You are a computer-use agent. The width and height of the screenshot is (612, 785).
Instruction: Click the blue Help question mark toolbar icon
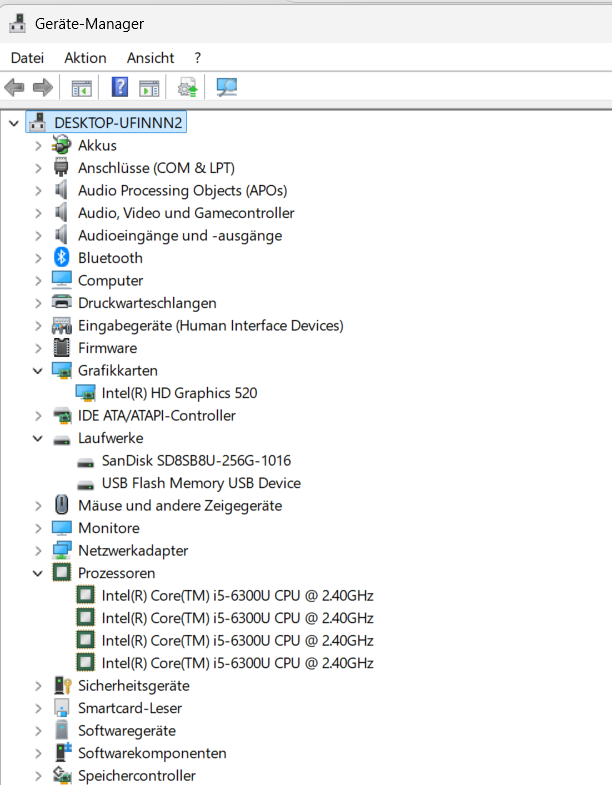[x=120, y=87]
